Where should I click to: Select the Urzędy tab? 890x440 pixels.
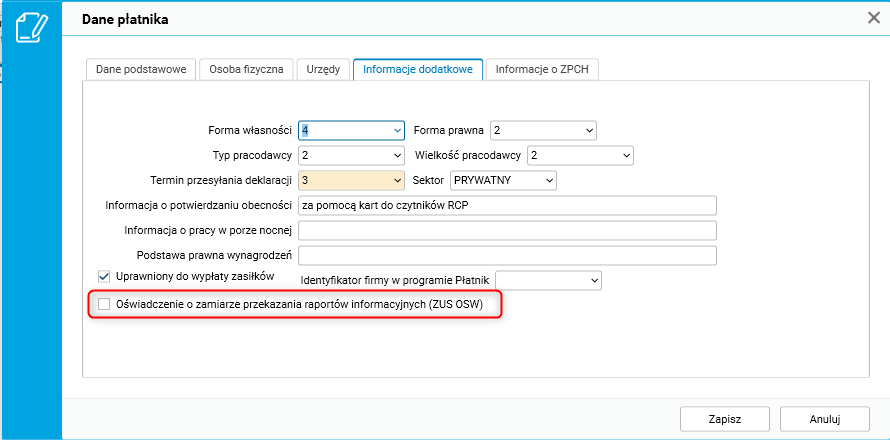coord(323,70)
